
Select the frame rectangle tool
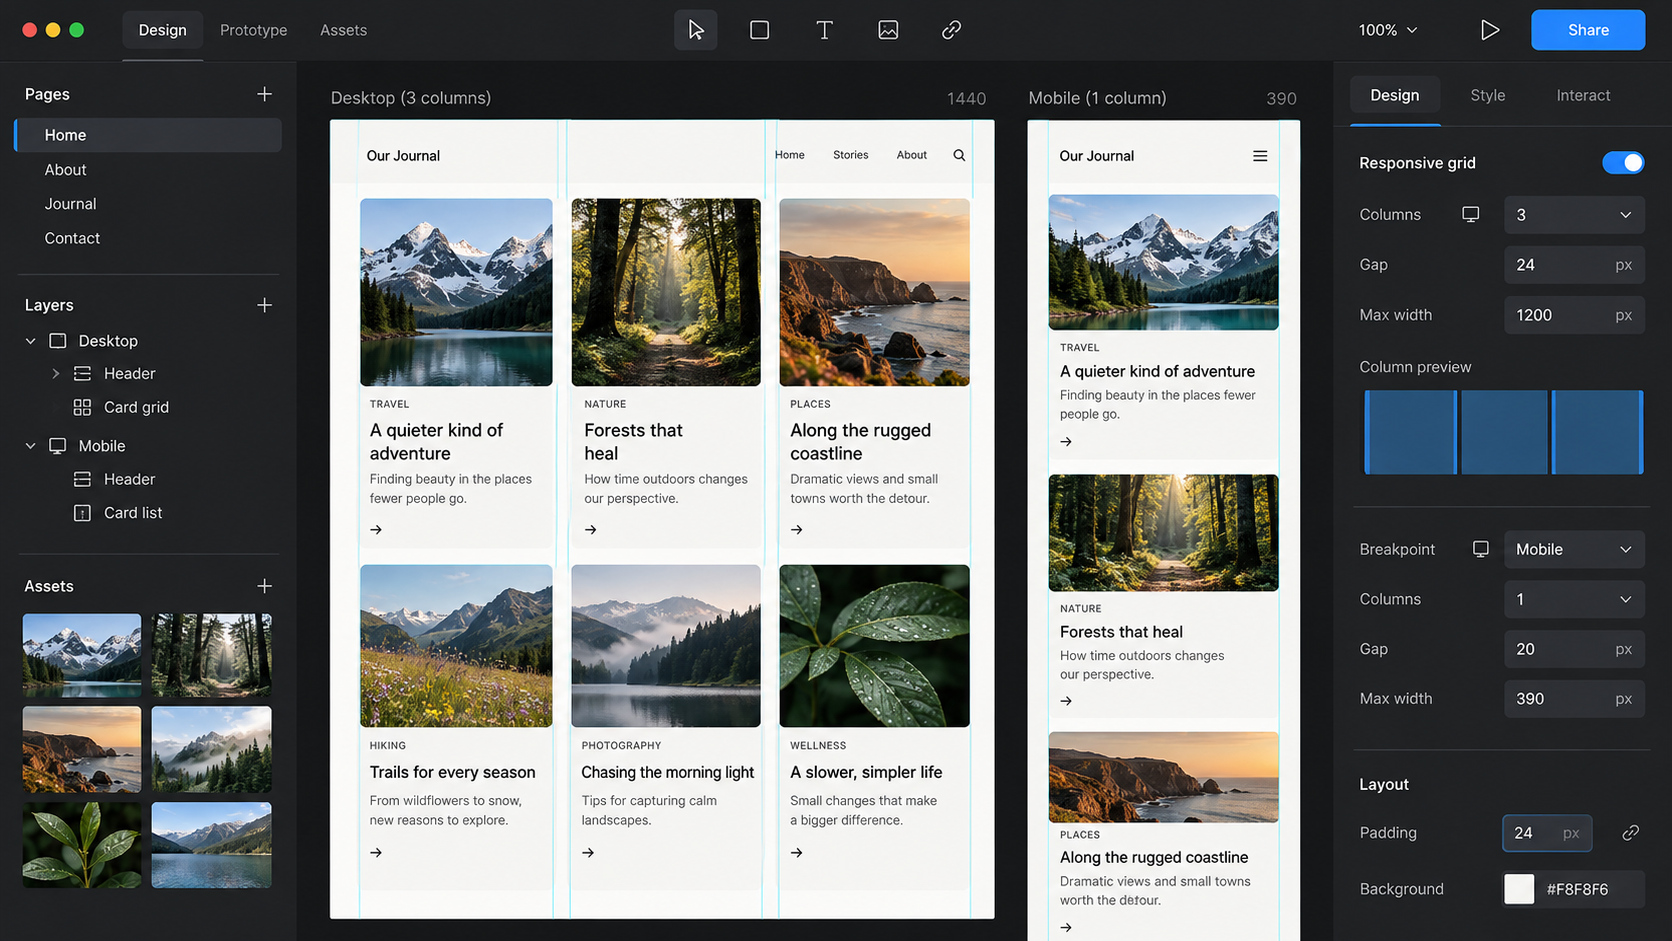tap(760, 30)
